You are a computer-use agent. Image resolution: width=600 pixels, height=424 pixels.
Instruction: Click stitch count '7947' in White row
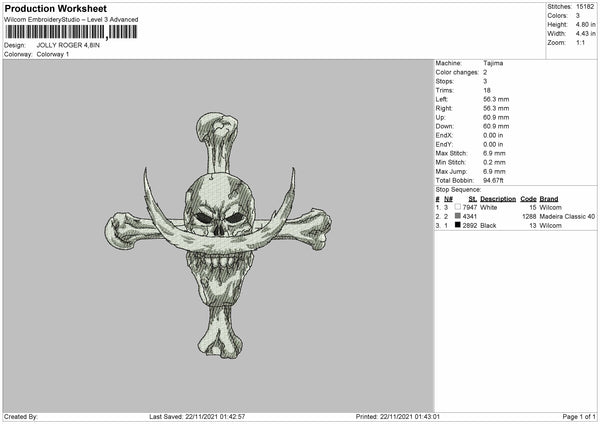coord(470,207)
